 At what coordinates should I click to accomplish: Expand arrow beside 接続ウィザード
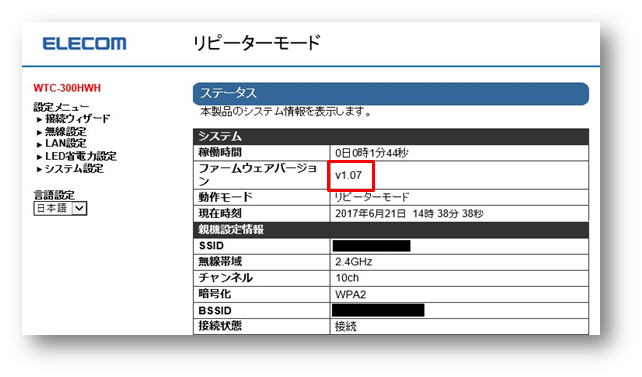click(x=39, y=120)
